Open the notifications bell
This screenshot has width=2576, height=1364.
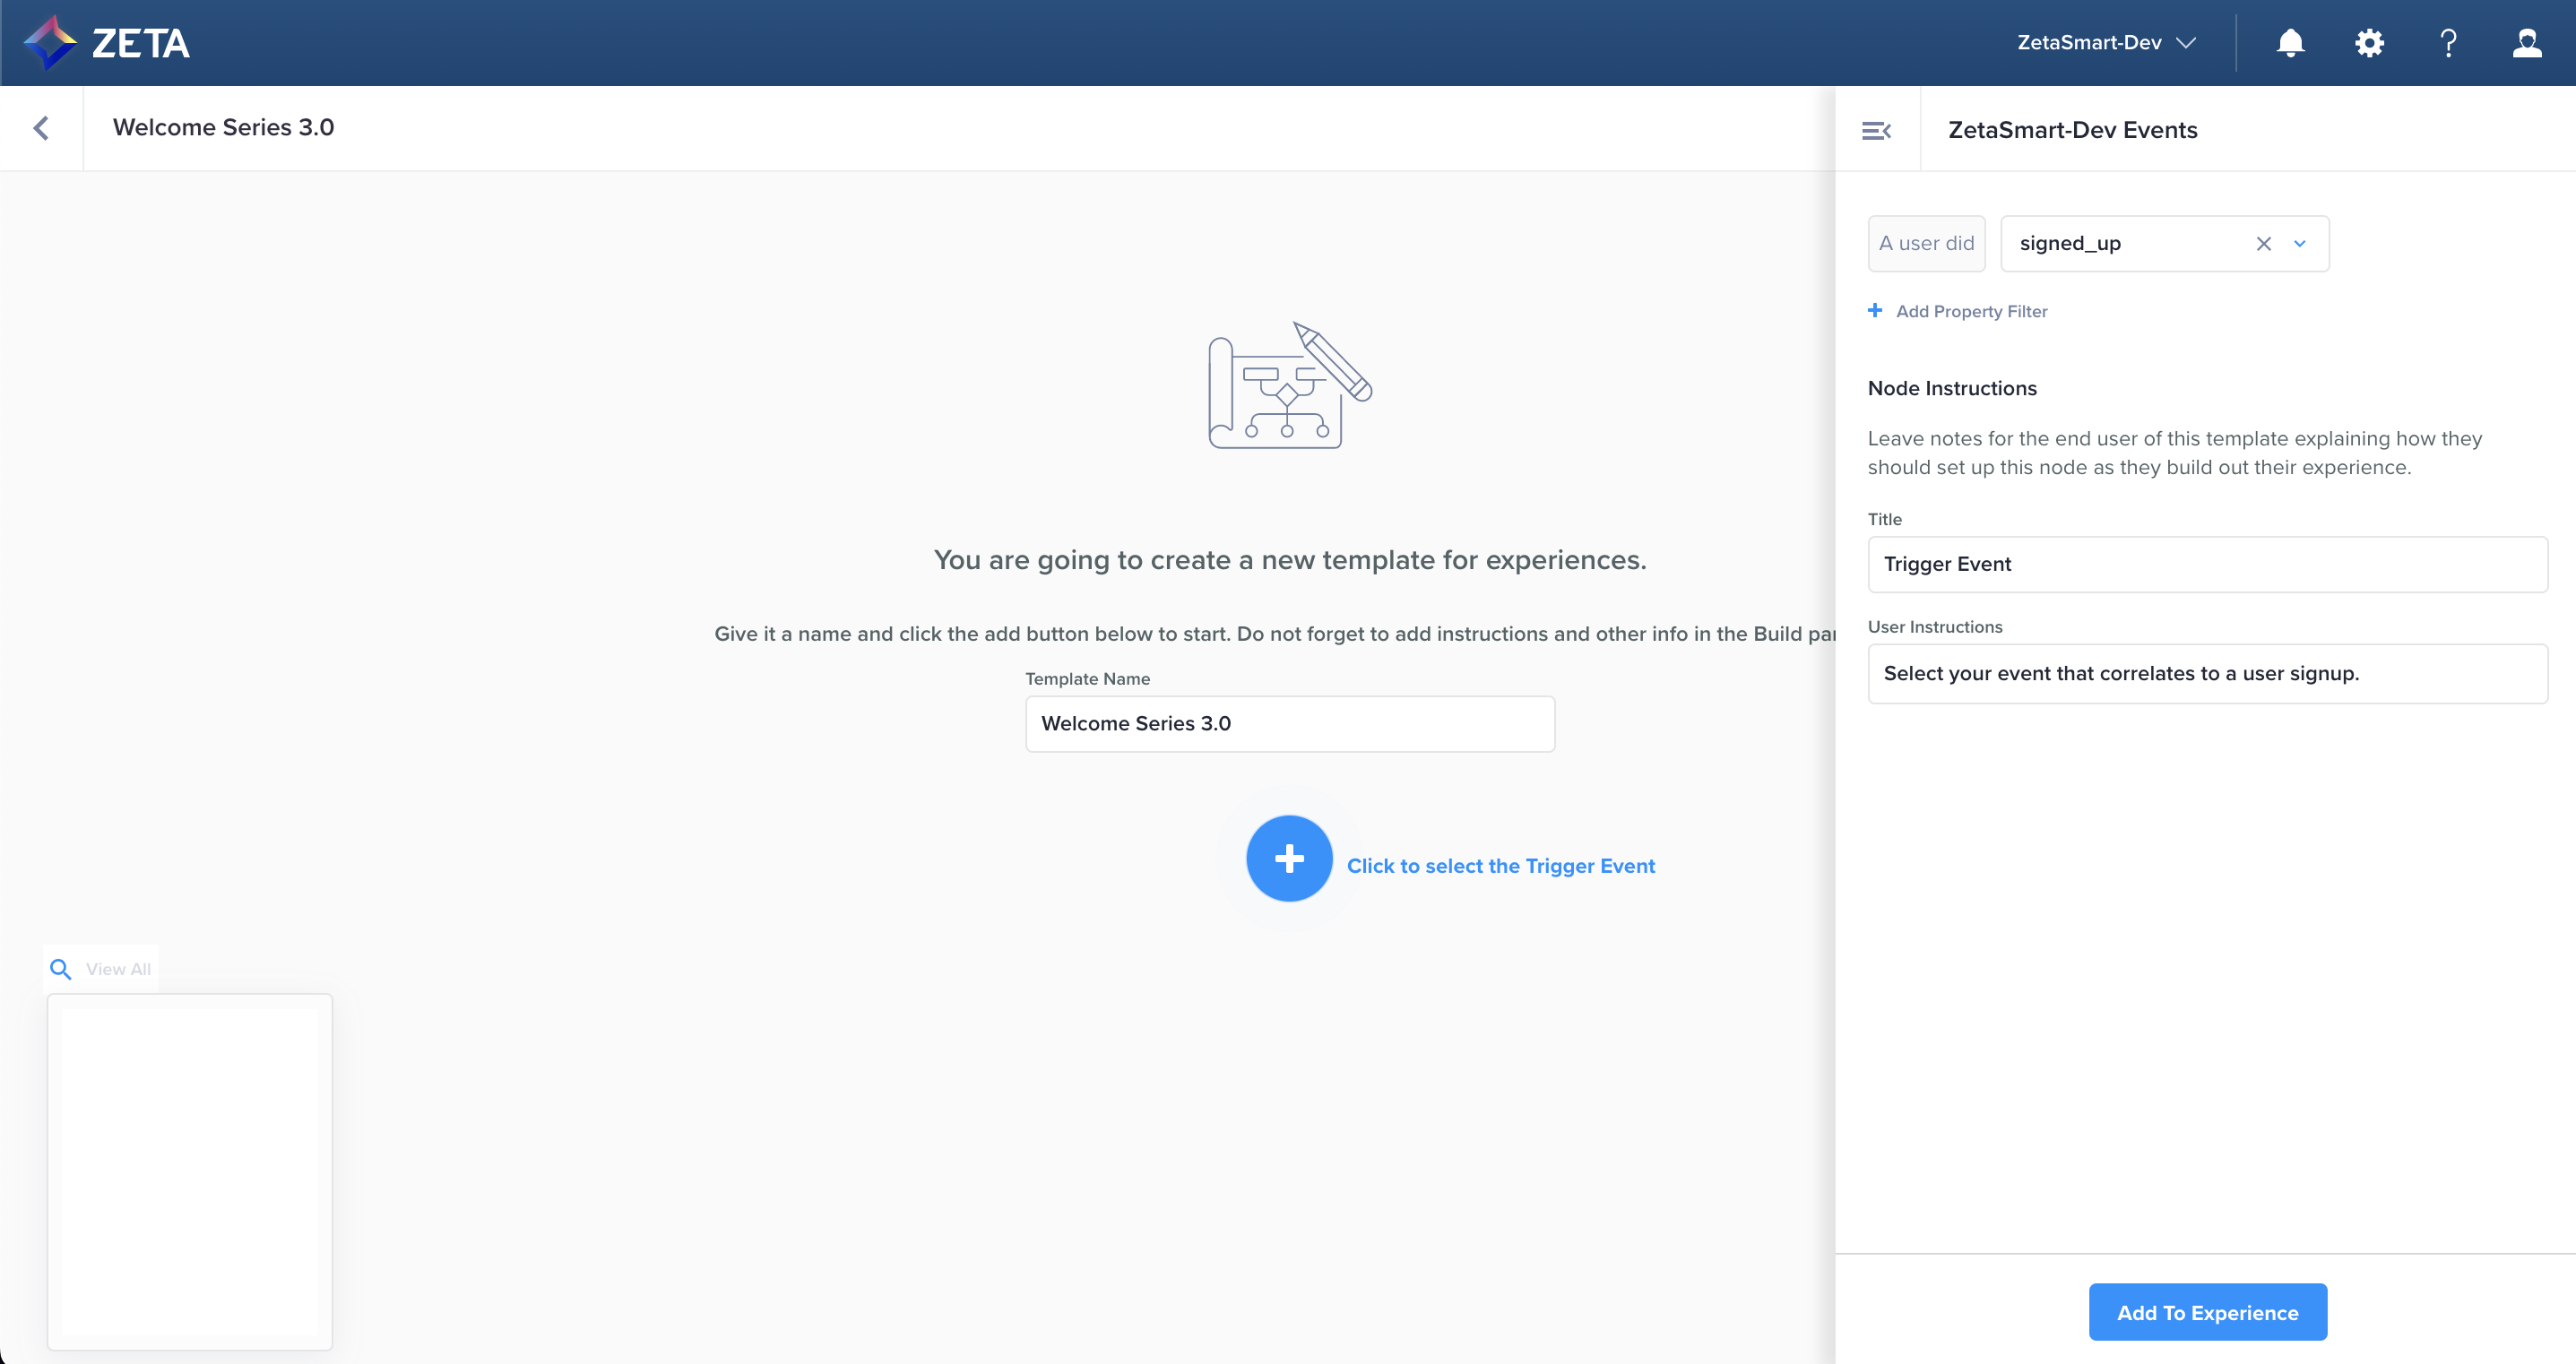(2290, 43)
